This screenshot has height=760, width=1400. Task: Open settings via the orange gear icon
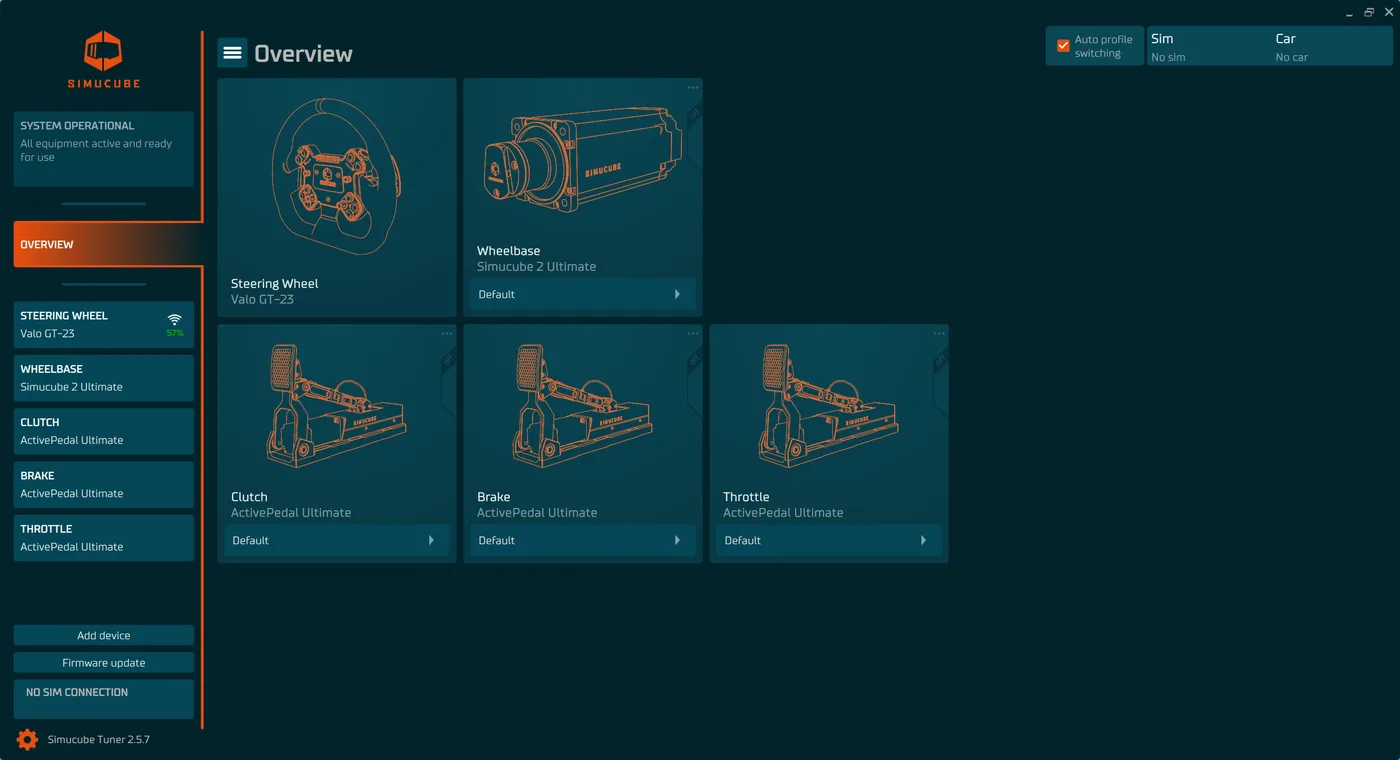point(27,739)
